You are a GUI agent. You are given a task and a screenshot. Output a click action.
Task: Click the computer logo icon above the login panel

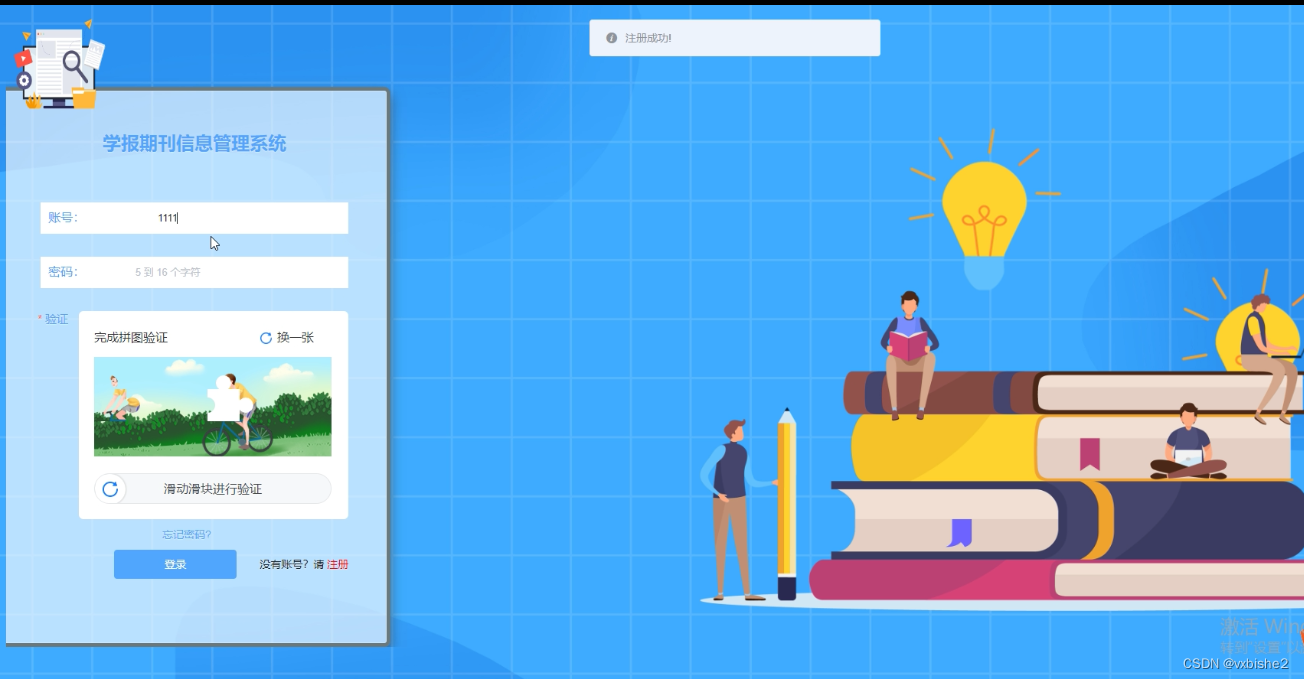coord(60,63)
